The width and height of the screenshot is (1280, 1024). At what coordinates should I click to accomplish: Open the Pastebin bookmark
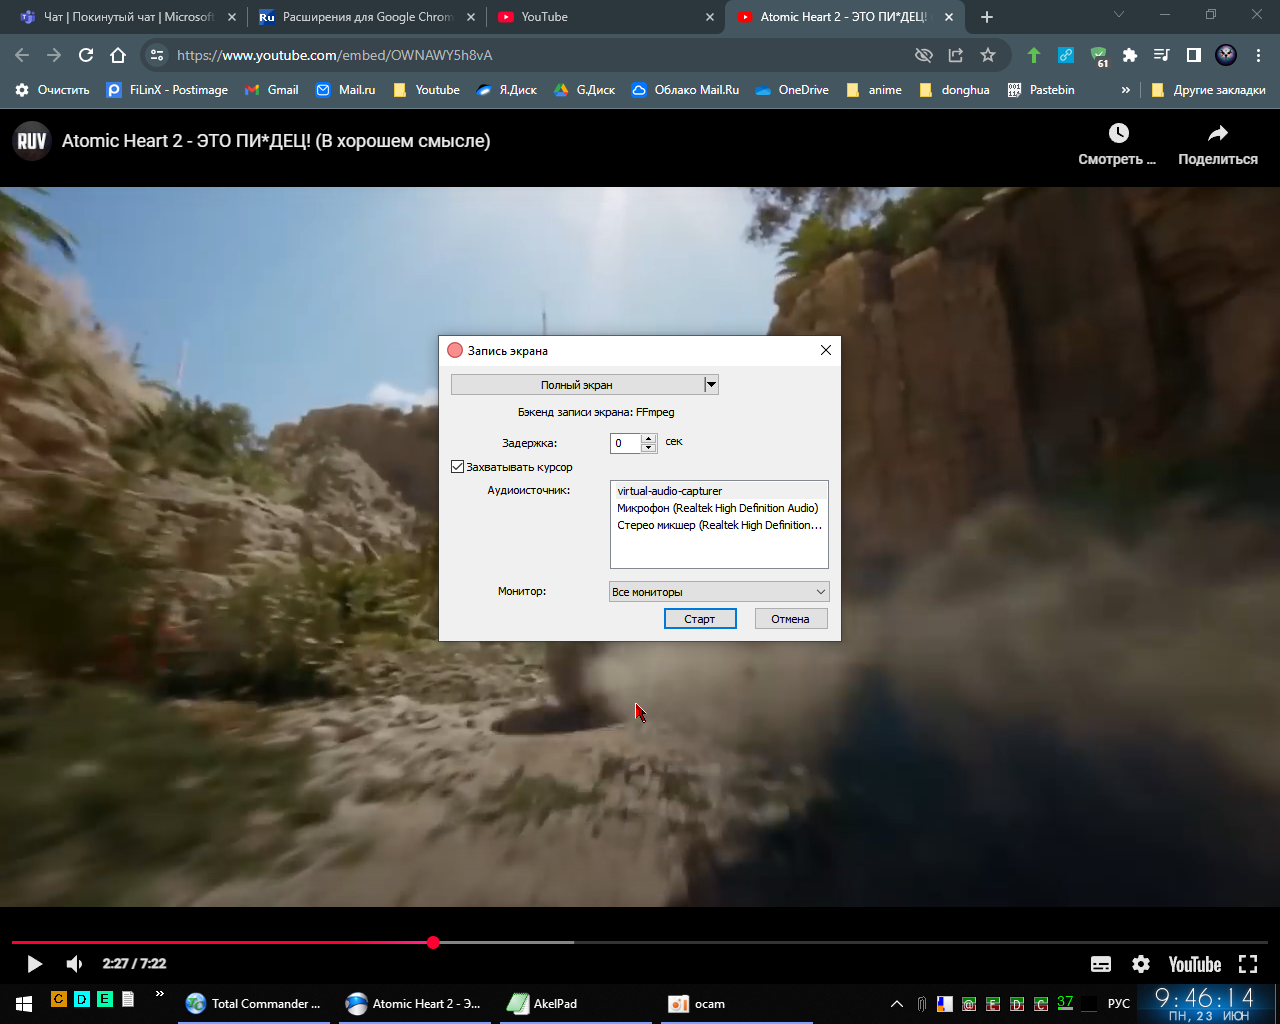[x=1041, y=90]
